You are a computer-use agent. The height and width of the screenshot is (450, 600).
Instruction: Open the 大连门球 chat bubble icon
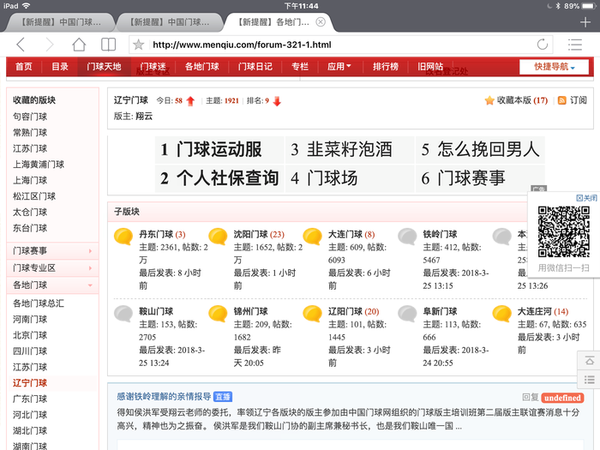coord(313,236)
